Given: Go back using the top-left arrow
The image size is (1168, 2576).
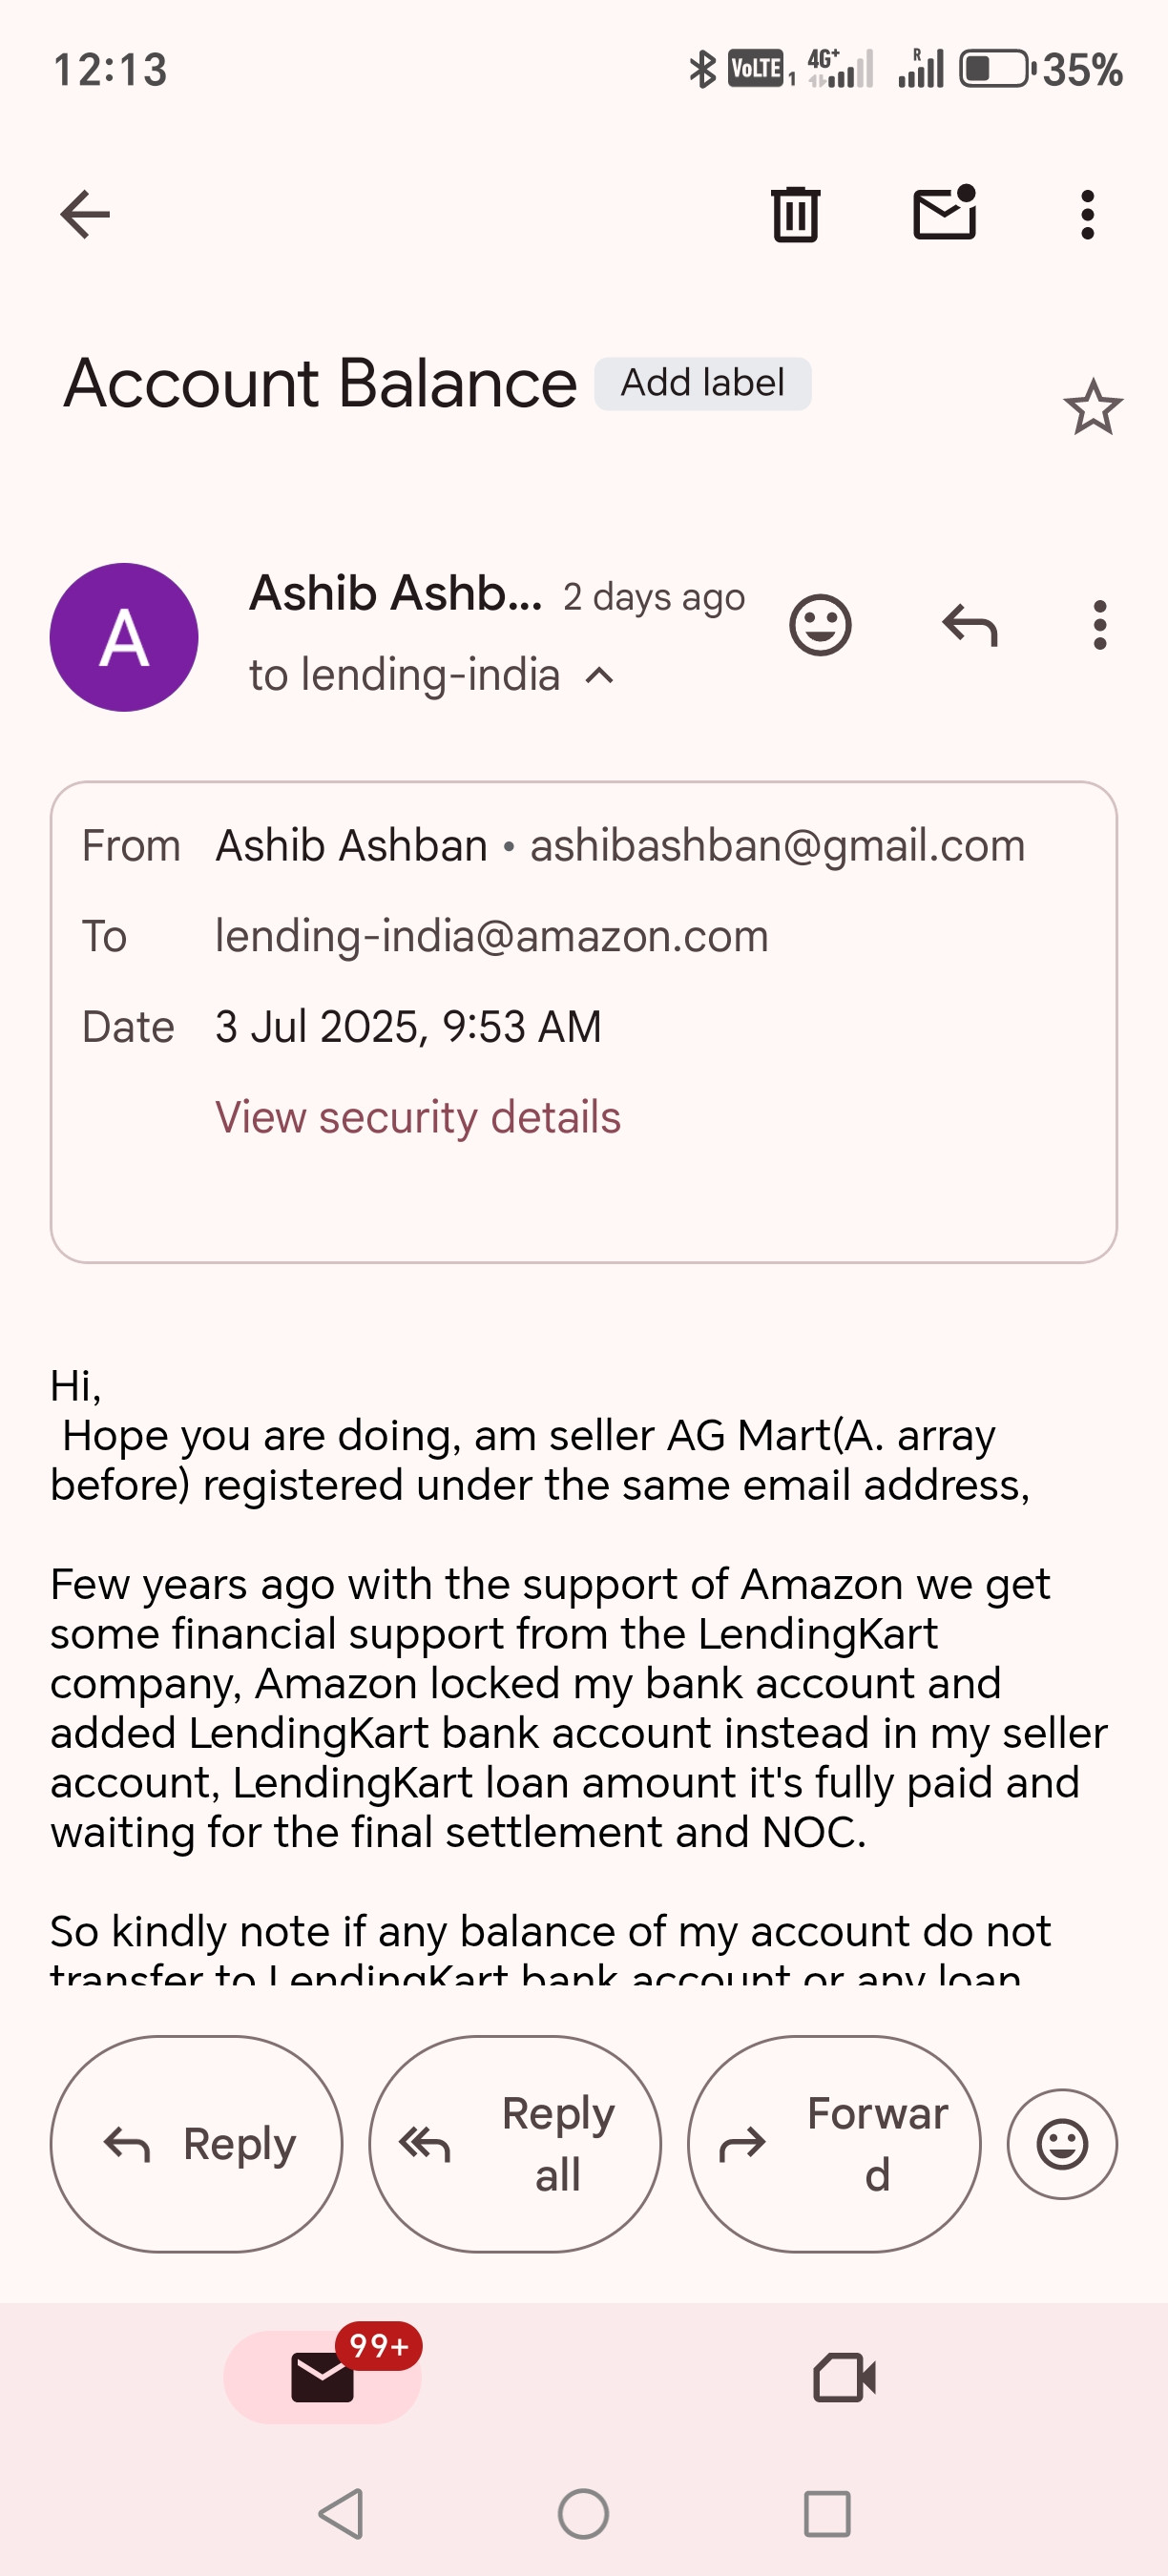Looking at the screenshot, I should 85,214.
